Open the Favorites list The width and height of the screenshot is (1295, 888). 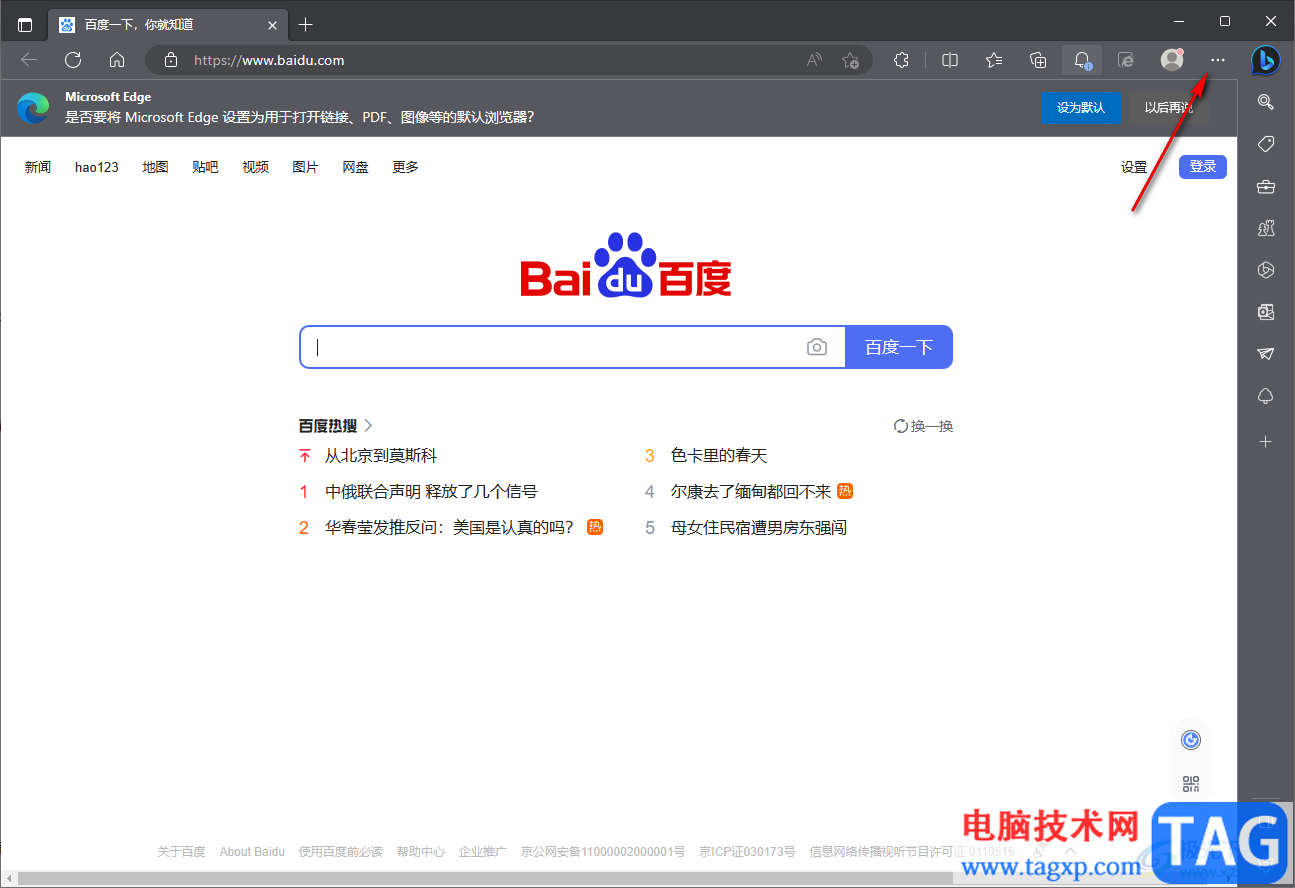(994, 60)
